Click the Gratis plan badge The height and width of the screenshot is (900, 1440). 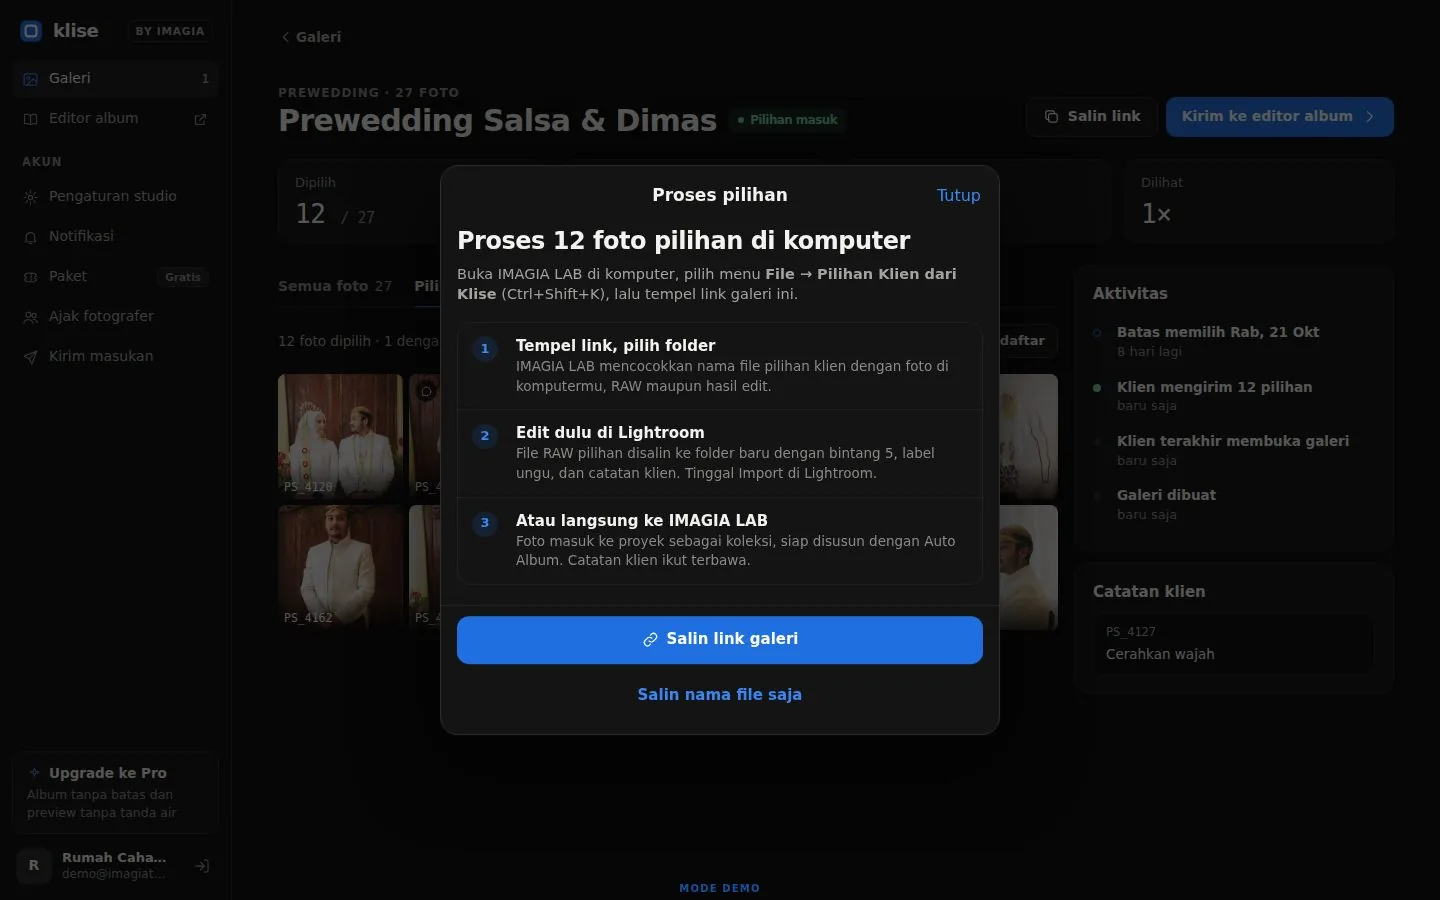click(x=183, y=277)
